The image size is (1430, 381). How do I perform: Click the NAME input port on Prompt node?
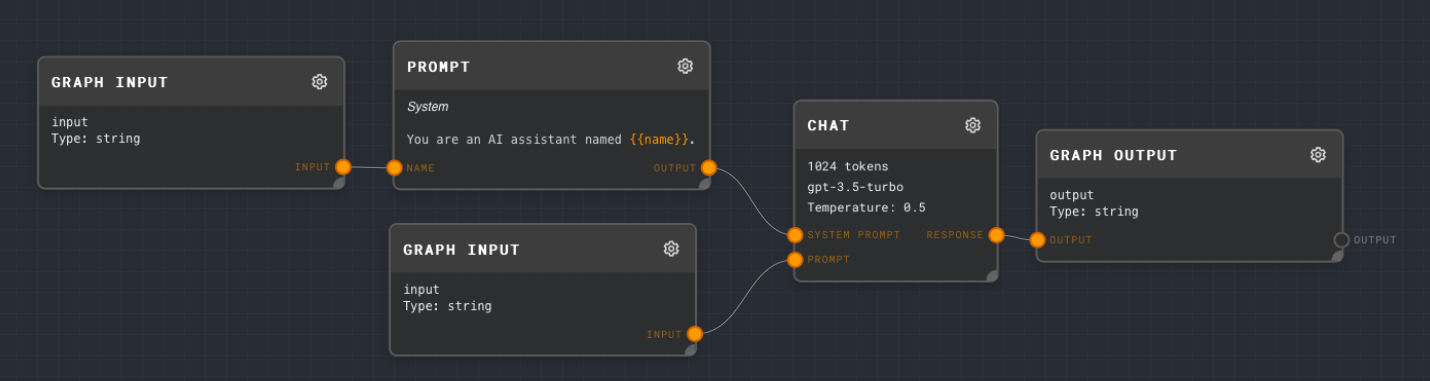pyautogui.click(x=395, y=168)
